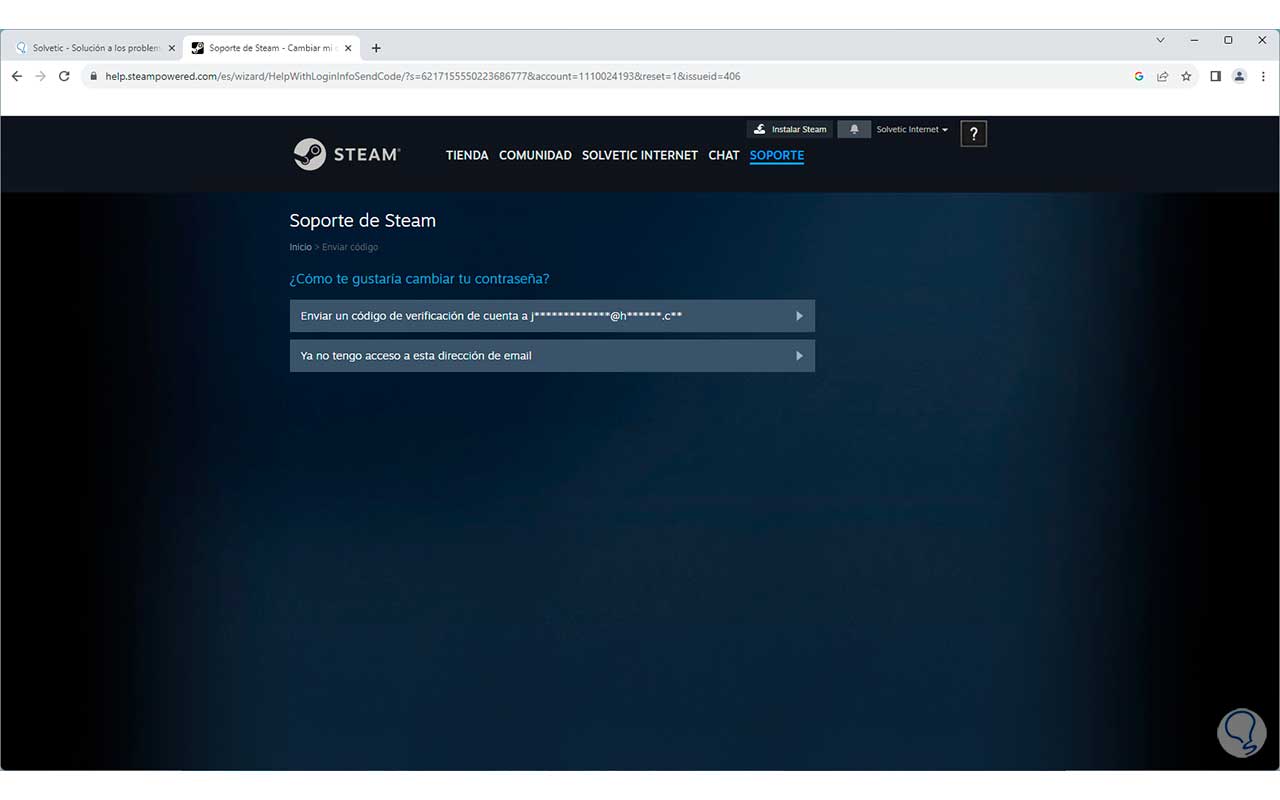Image resolution: width=1280 pixels, height=800 pixels.
Task: Open the Google icon in the address bar
Action: (x=1139, y=76)
